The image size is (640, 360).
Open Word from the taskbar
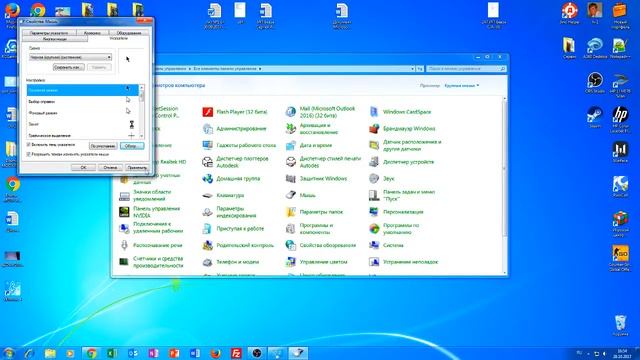click(x=195, y=353)
